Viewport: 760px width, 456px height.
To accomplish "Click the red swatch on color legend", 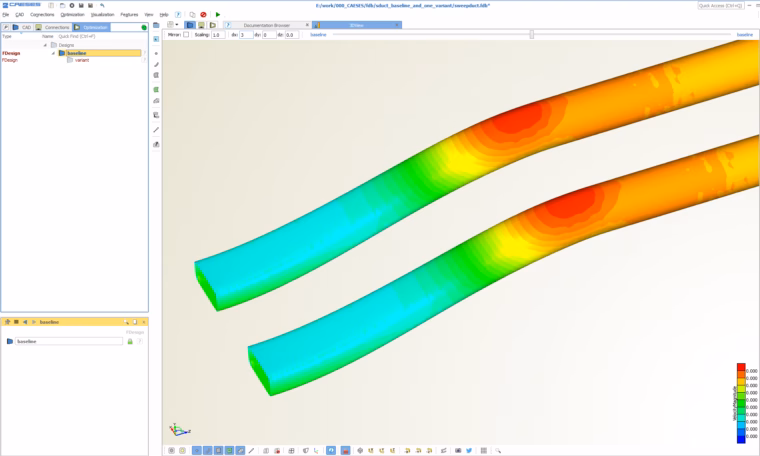I will pos(741,367).
